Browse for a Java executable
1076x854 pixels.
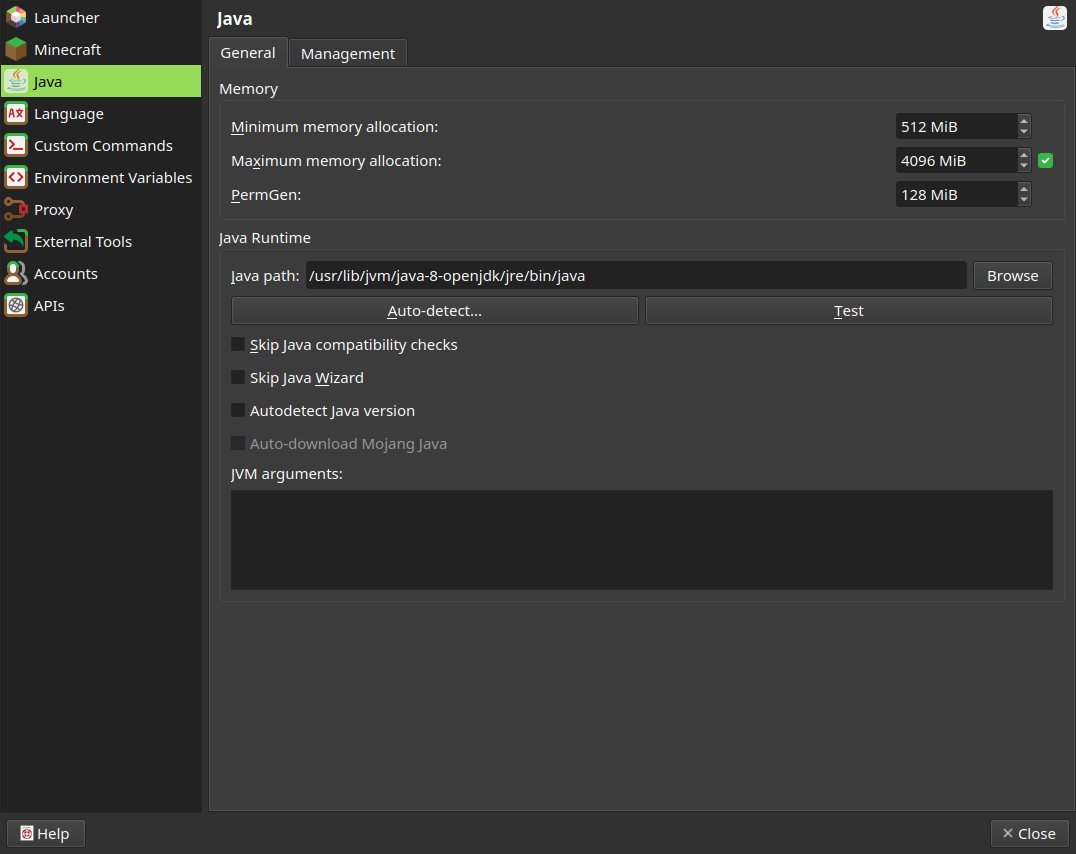coord(1012,275)
